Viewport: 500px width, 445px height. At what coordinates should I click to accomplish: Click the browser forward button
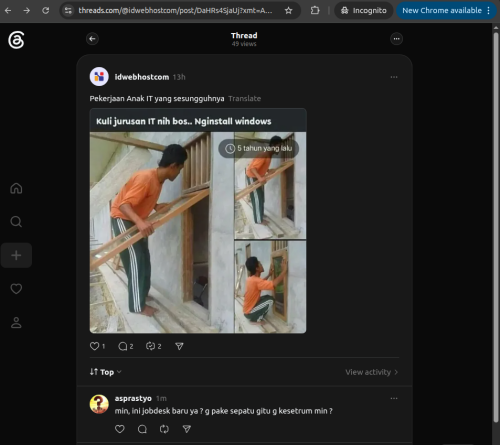pos(27,11)
